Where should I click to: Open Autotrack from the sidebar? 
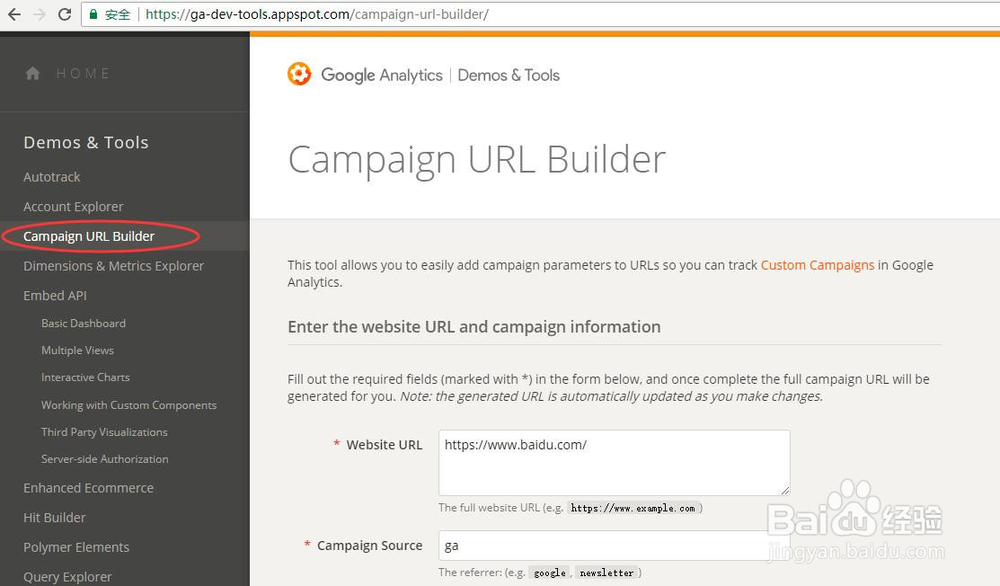point(52,176)
